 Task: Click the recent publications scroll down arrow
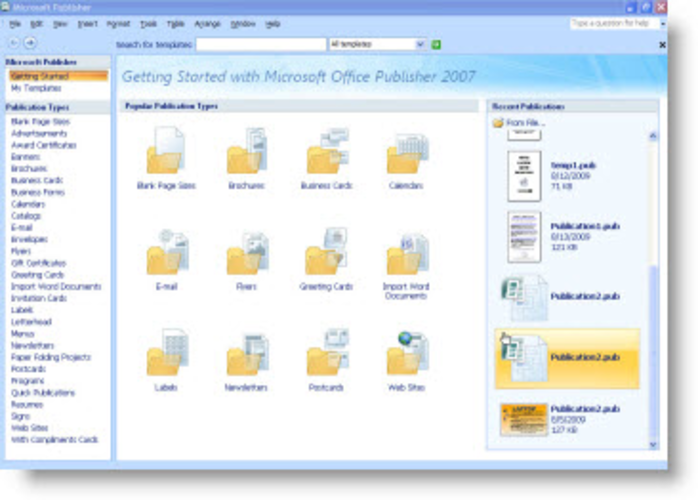pos(653,444)
